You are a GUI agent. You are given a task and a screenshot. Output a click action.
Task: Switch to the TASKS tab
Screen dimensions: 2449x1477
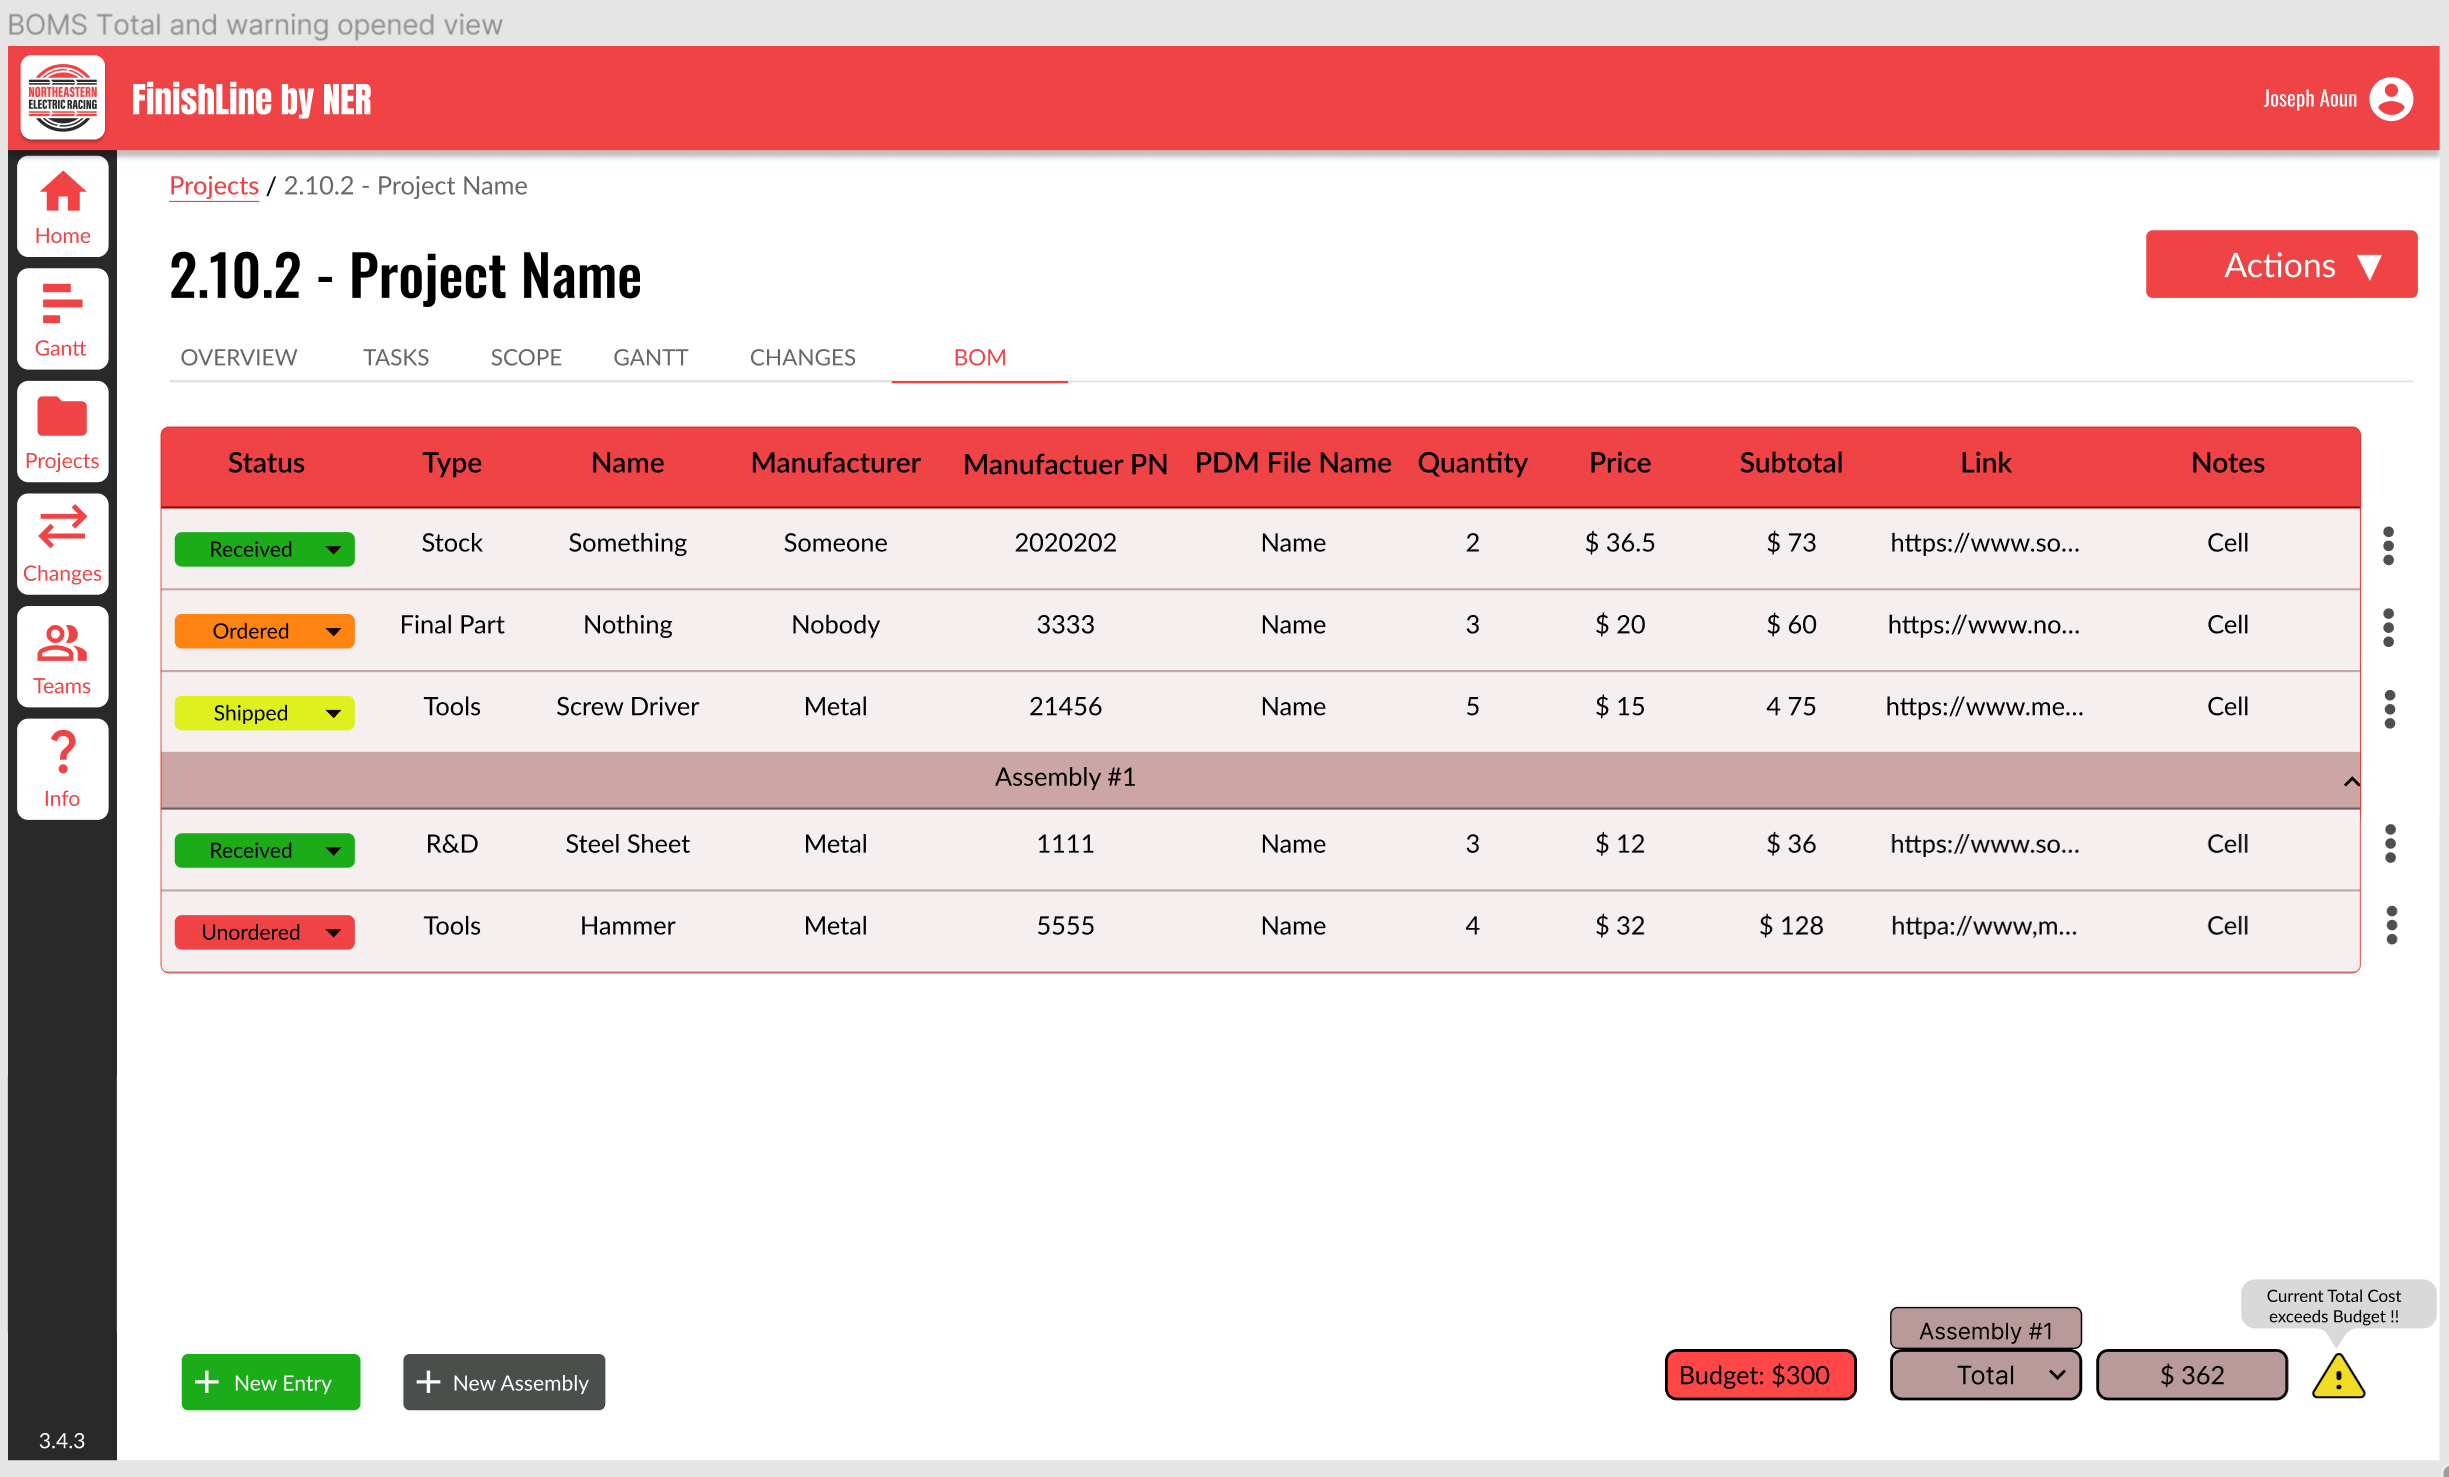coord(395,357)
